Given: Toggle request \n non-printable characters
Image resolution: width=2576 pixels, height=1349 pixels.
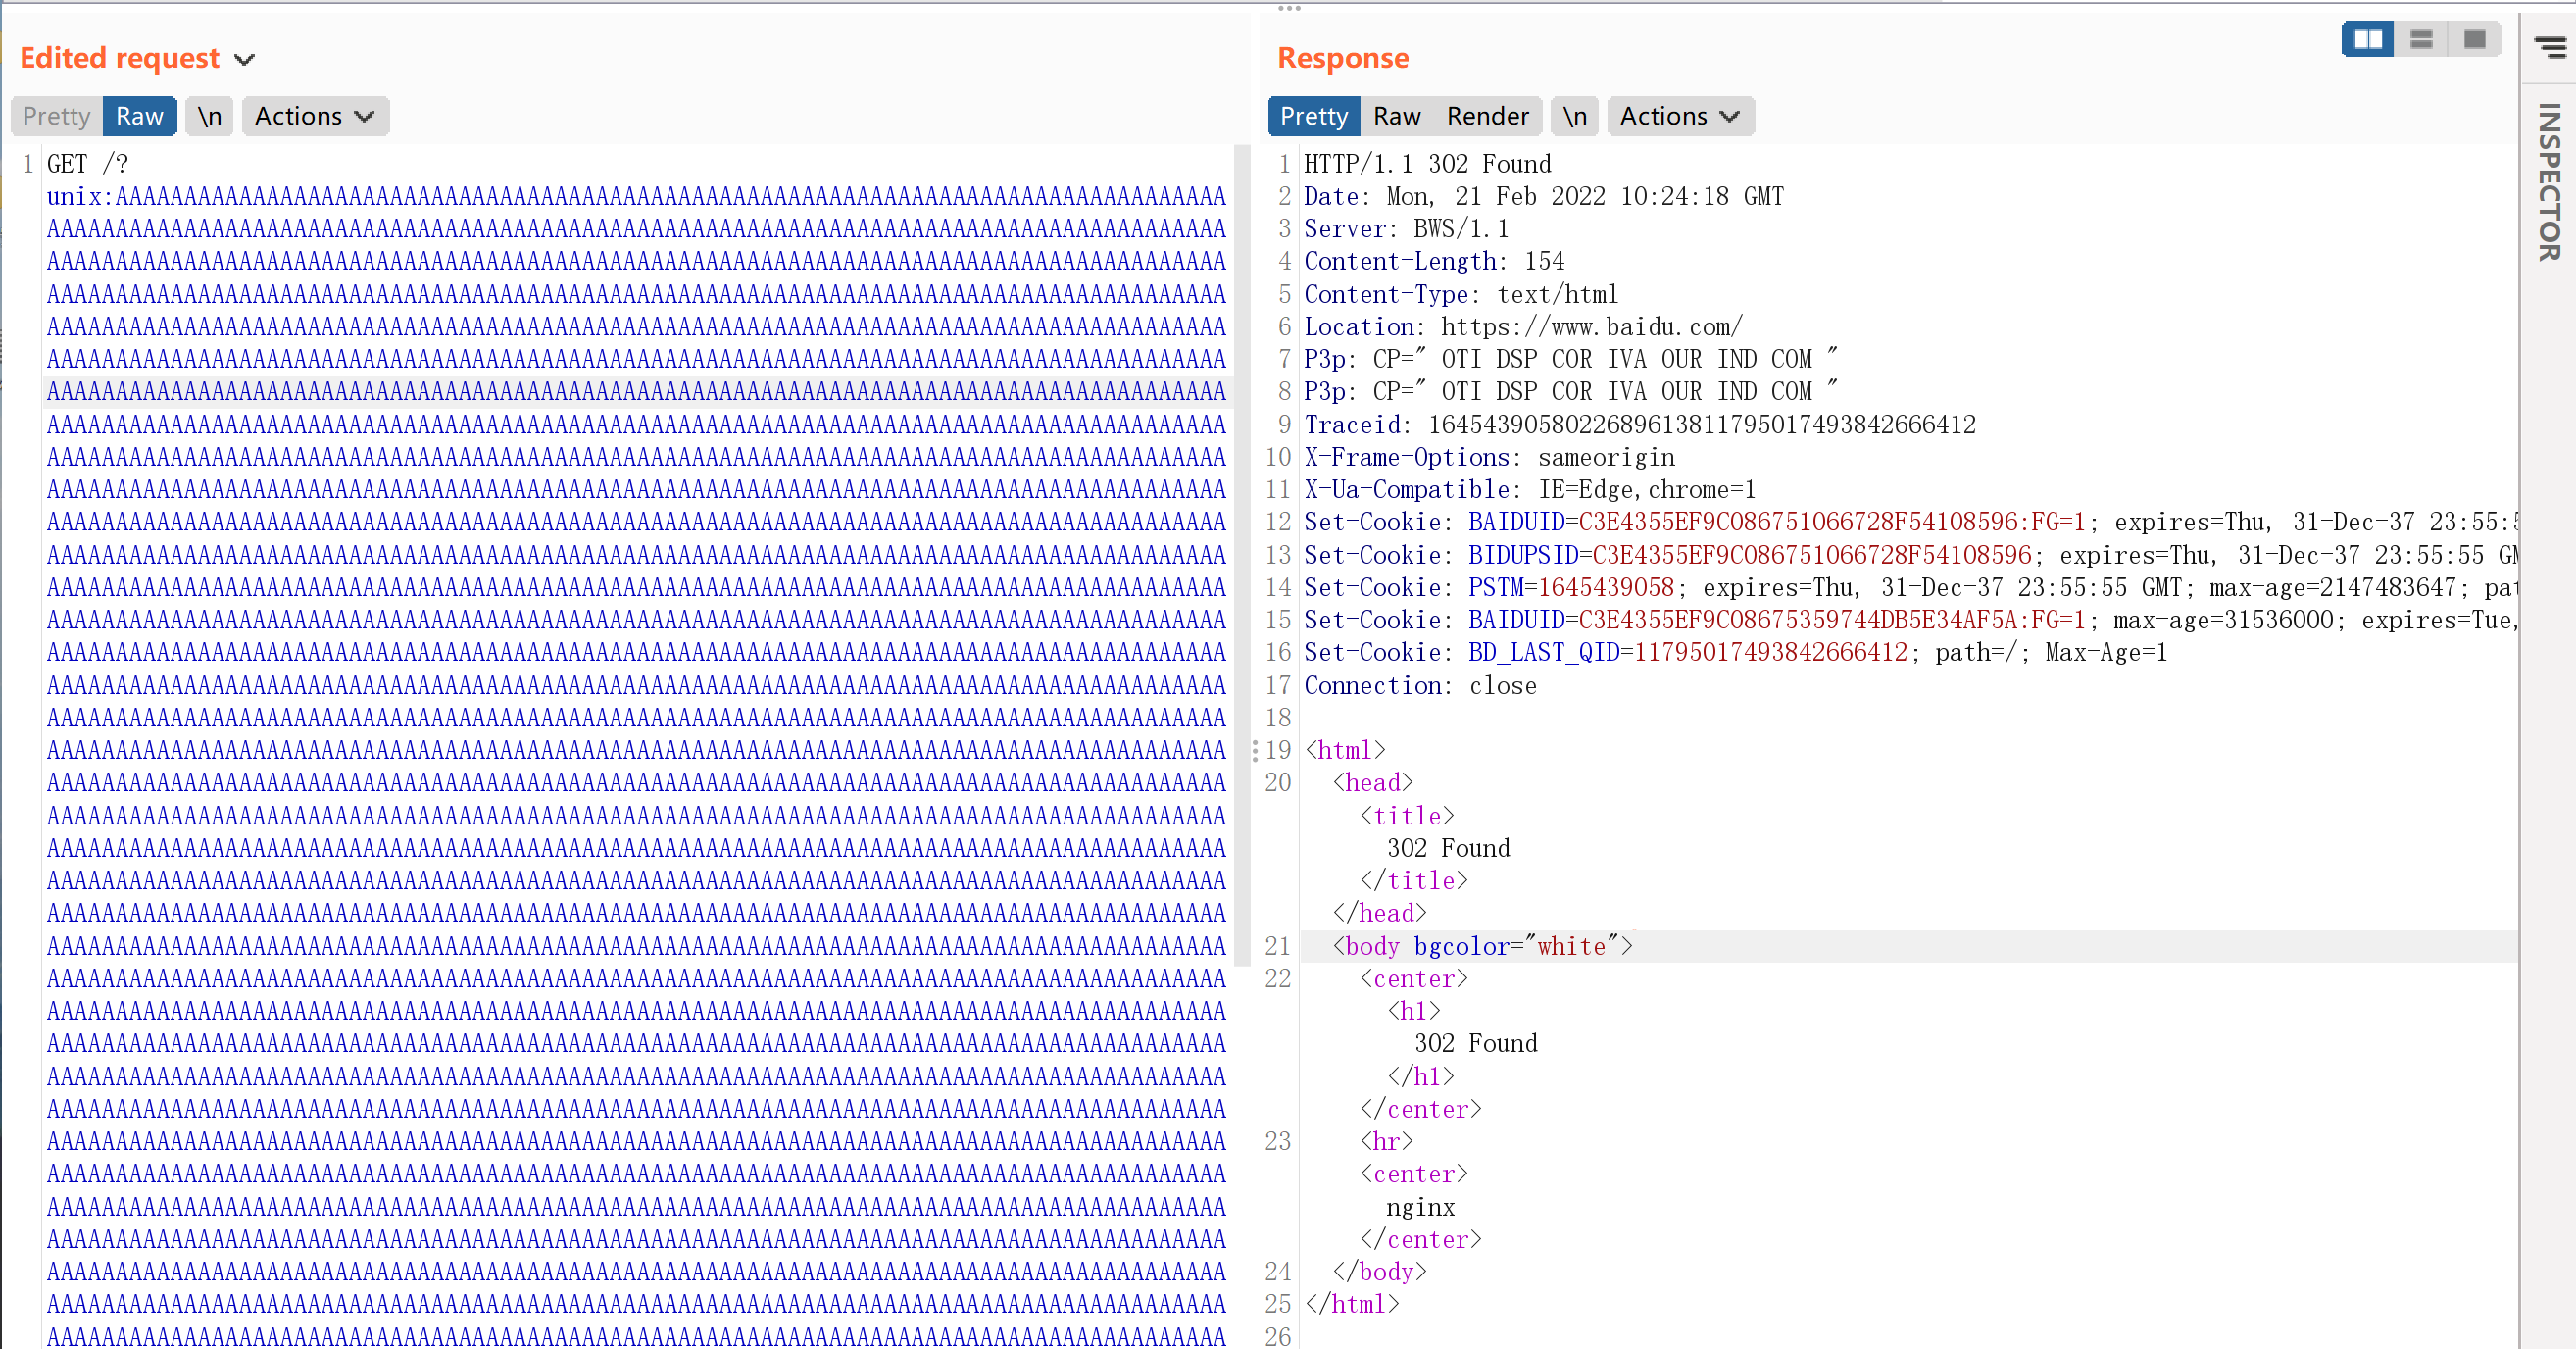Looking at the screenshot, I should pos(209,116).
